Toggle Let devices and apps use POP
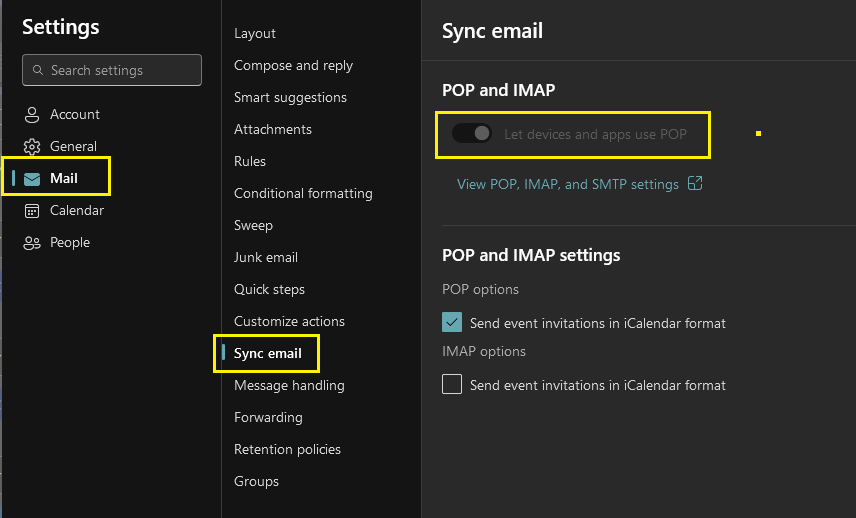This screenshot has height=518, width=856. [x=472, y=133]
